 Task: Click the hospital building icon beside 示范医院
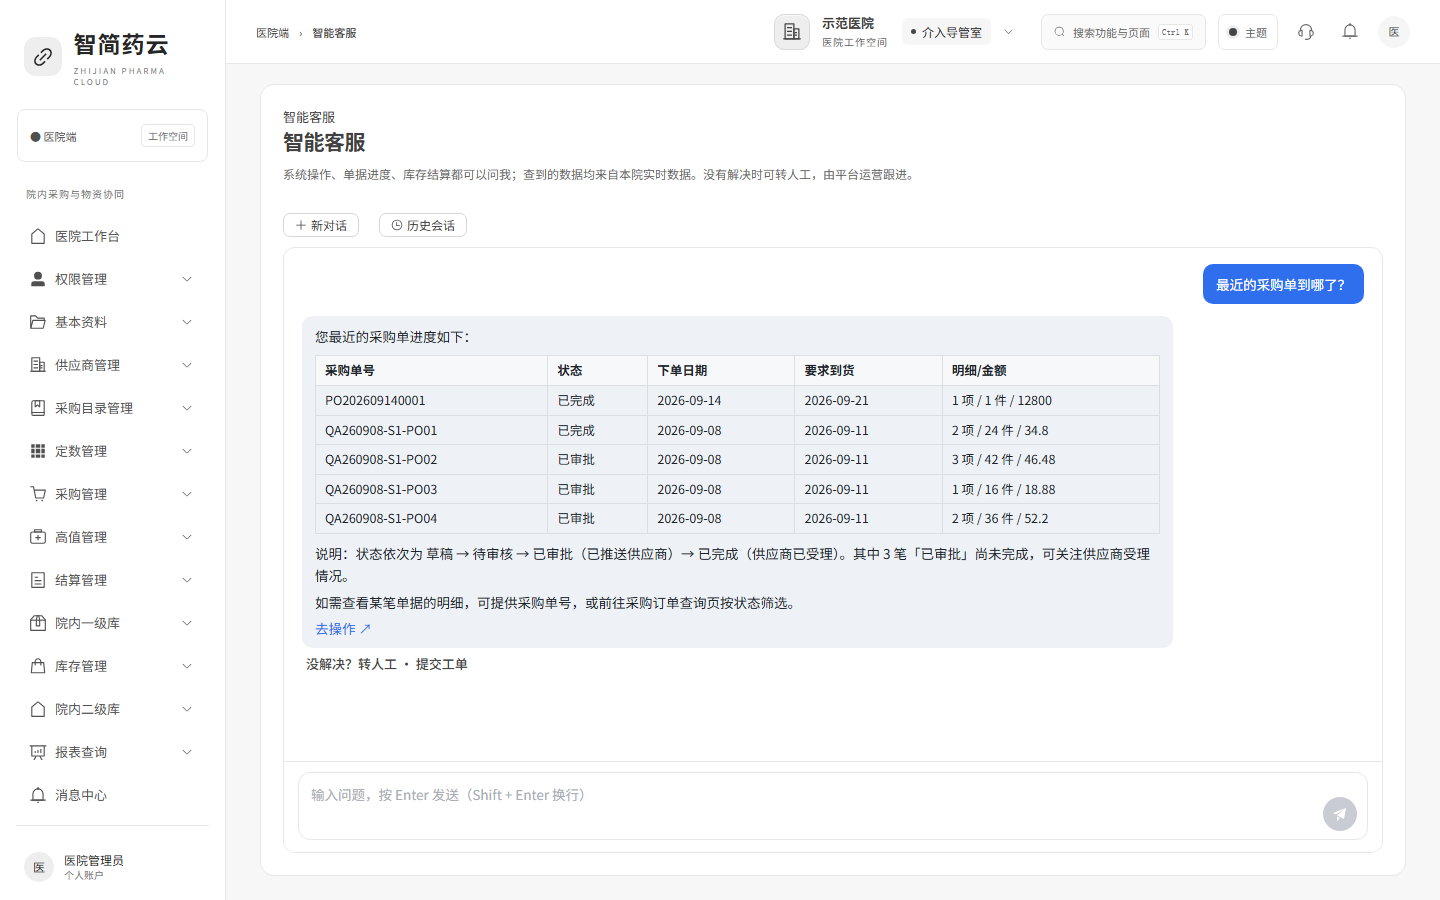[792, 32]
